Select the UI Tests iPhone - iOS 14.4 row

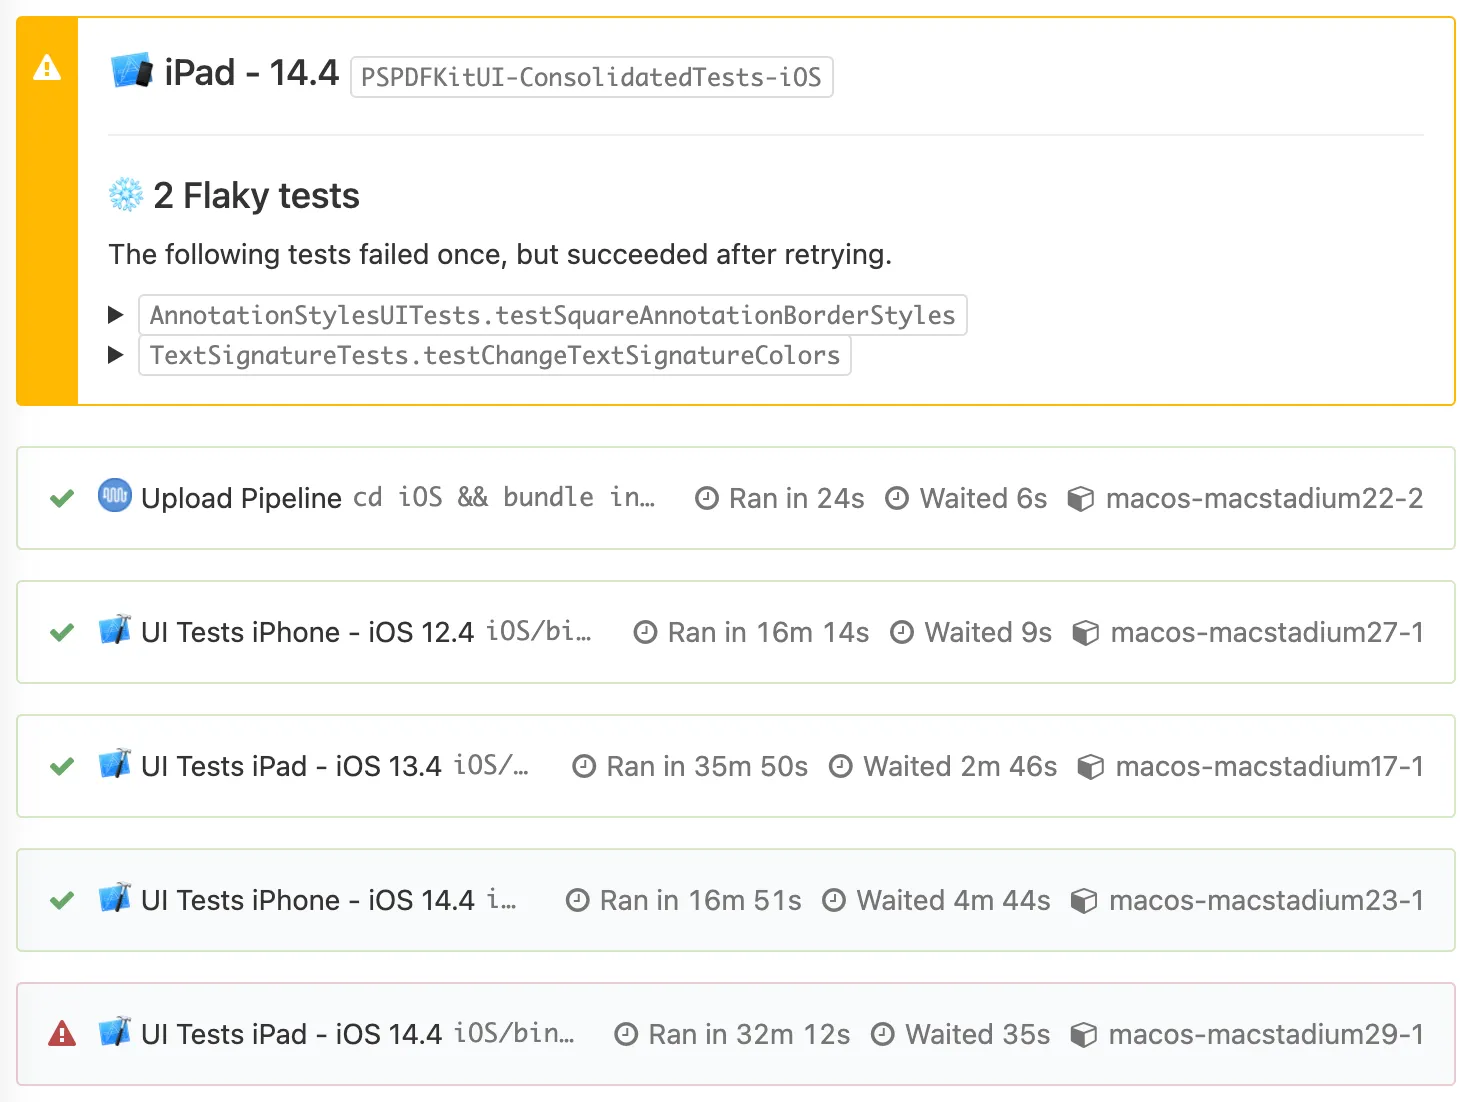[x=309, y=900]
